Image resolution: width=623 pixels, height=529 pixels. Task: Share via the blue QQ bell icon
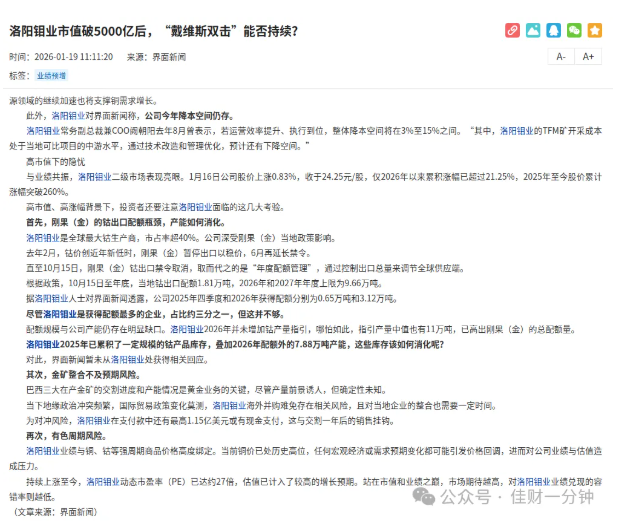553,31
